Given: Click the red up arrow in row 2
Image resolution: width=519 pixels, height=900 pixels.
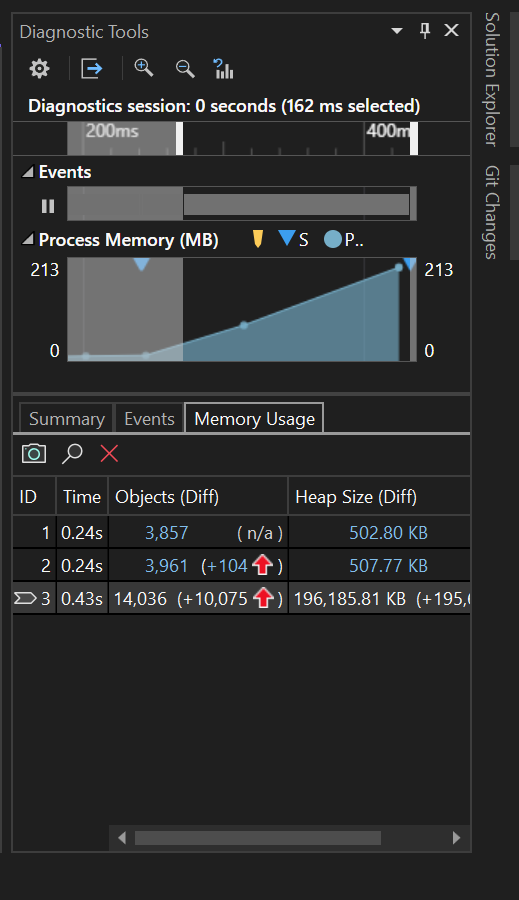Looking at the screenshot, I should pos(263,565).
